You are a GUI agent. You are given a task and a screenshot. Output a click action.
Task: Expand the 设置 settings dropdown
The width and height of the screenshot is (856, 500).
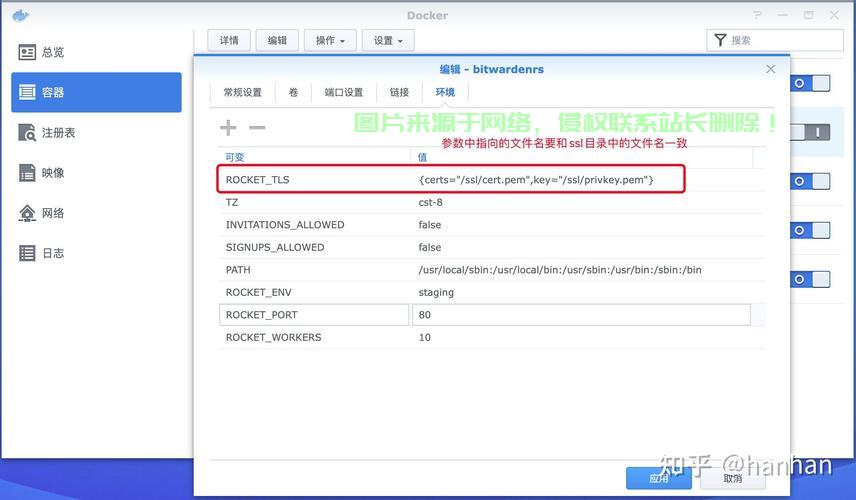(387, 40)
